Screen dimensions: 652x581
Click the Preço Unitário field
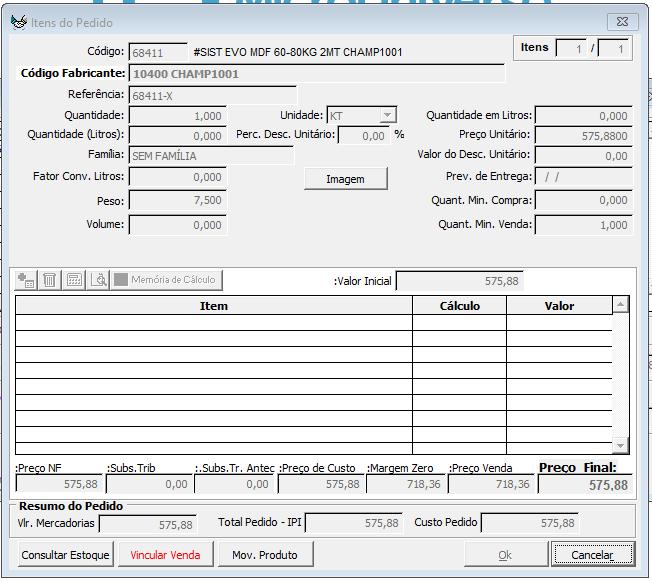pos(584,136)
